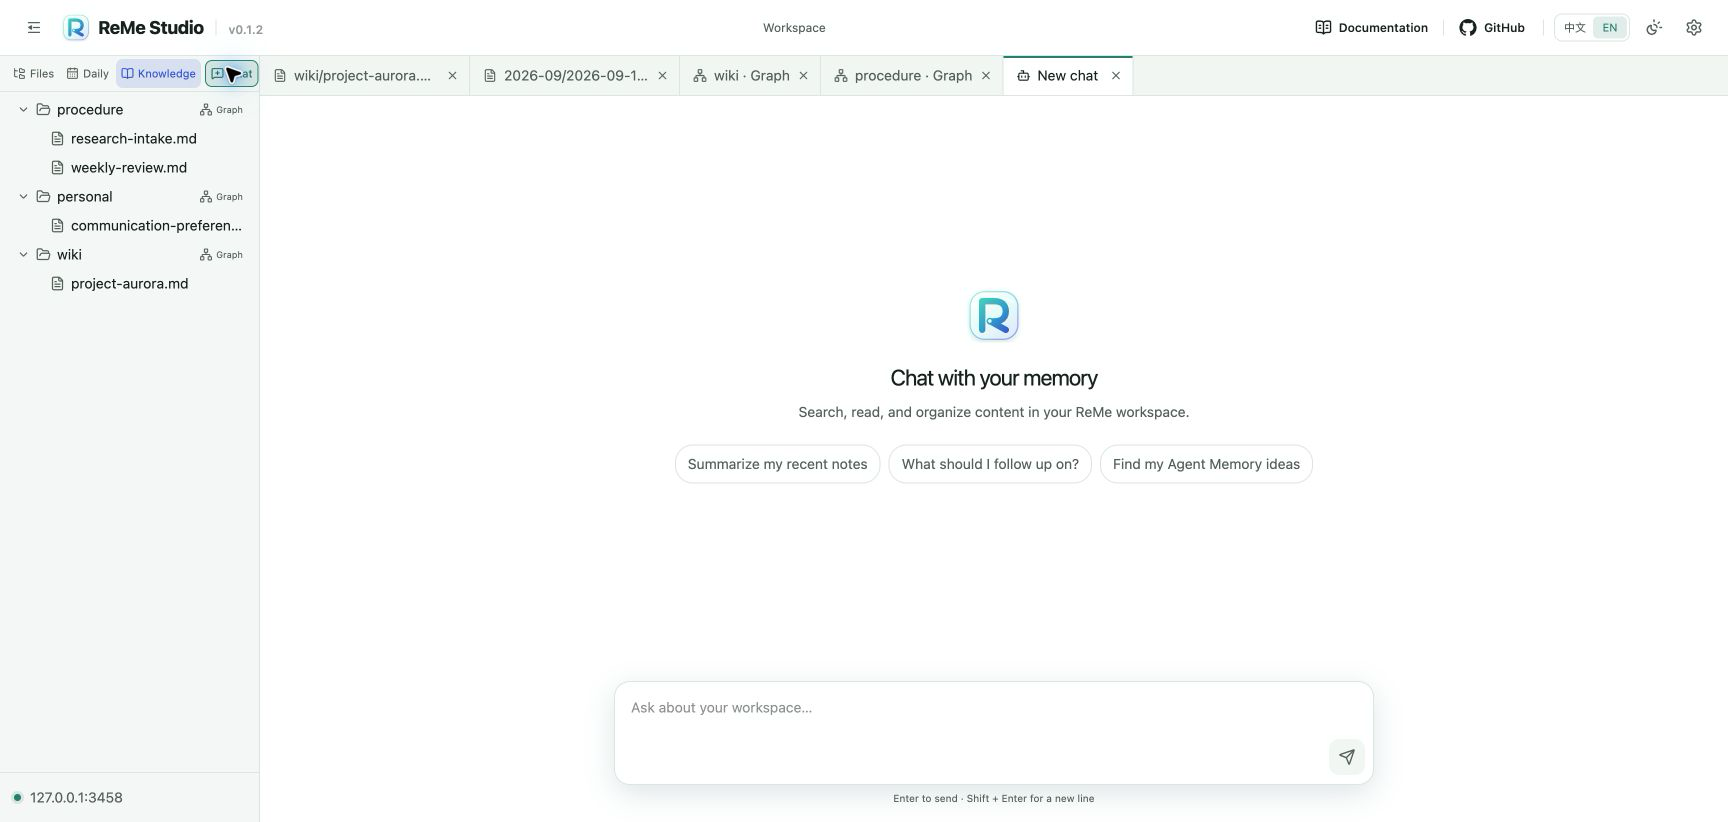Collapse the personal folder chevron
This screenshot has height=822, width=1728.
click(x=24, y=197)
